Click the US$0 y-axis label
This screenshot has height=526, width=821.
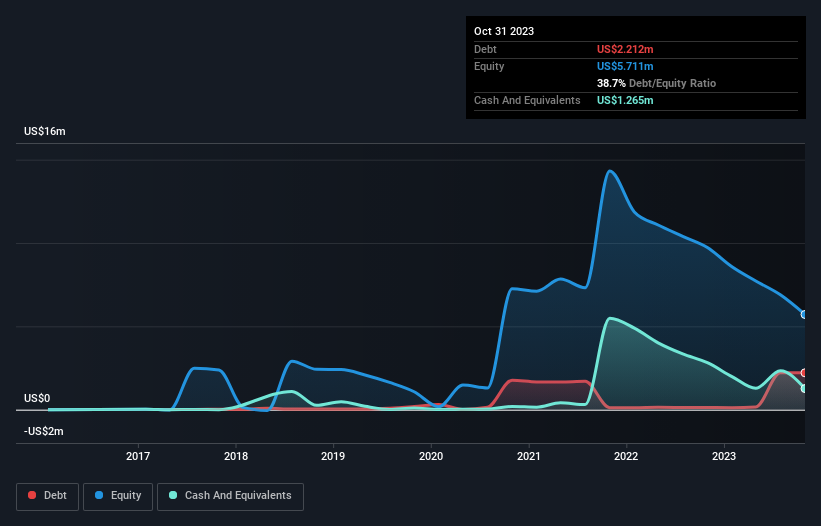[x=37, y=398]
